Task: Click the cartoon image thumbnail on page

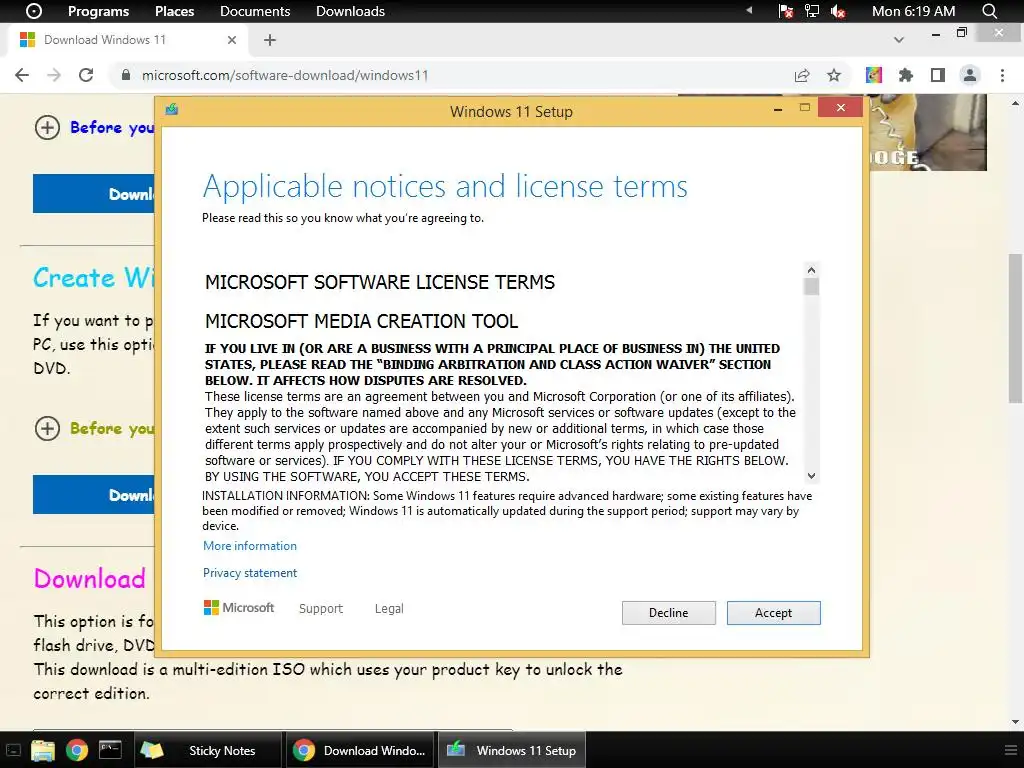Action: 927,133
